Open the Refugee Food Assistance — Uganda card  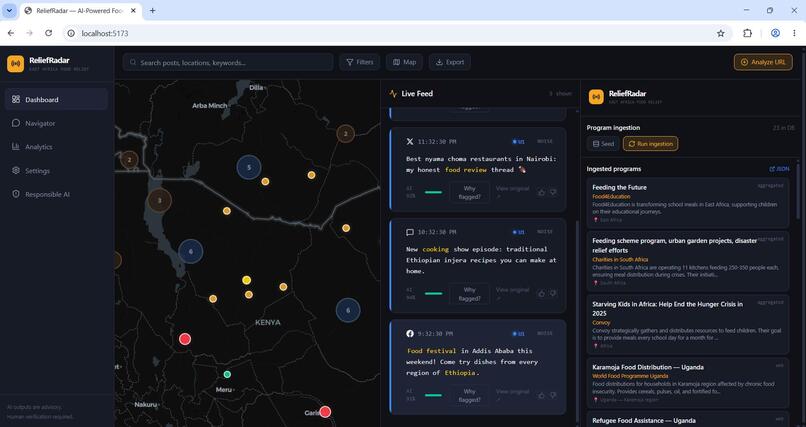coord(688,420)
